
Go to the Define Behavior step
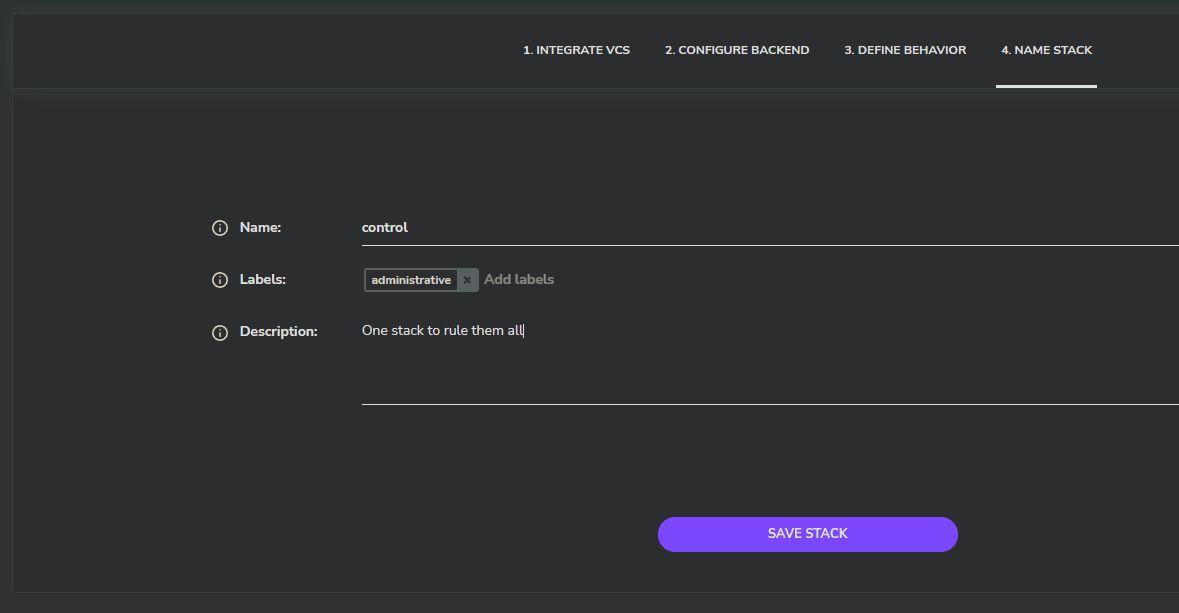point(905,50)
